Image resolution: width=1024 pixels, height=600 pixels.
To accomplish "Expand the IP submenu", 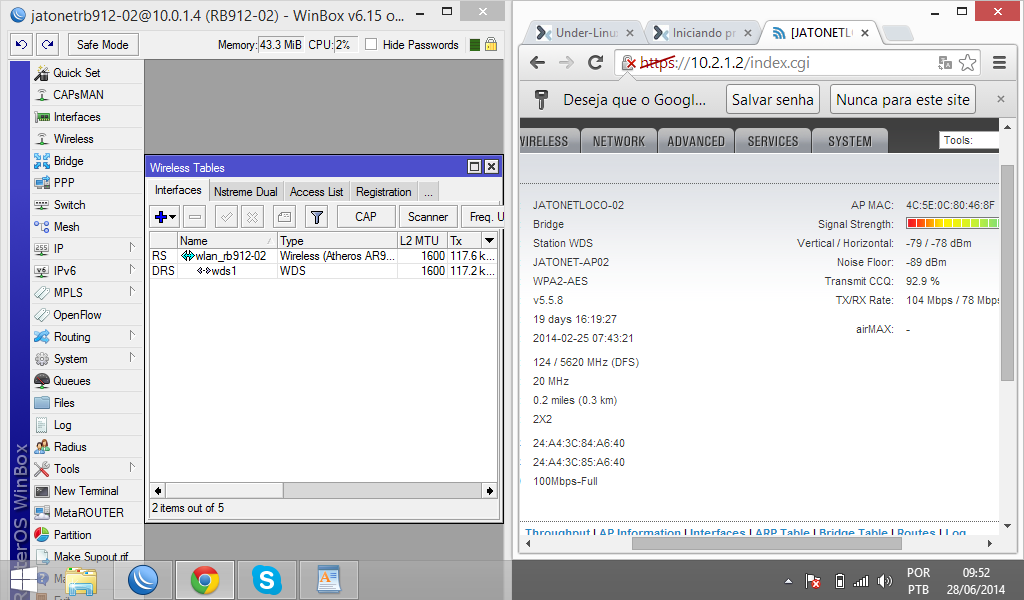I will (132, 247).
